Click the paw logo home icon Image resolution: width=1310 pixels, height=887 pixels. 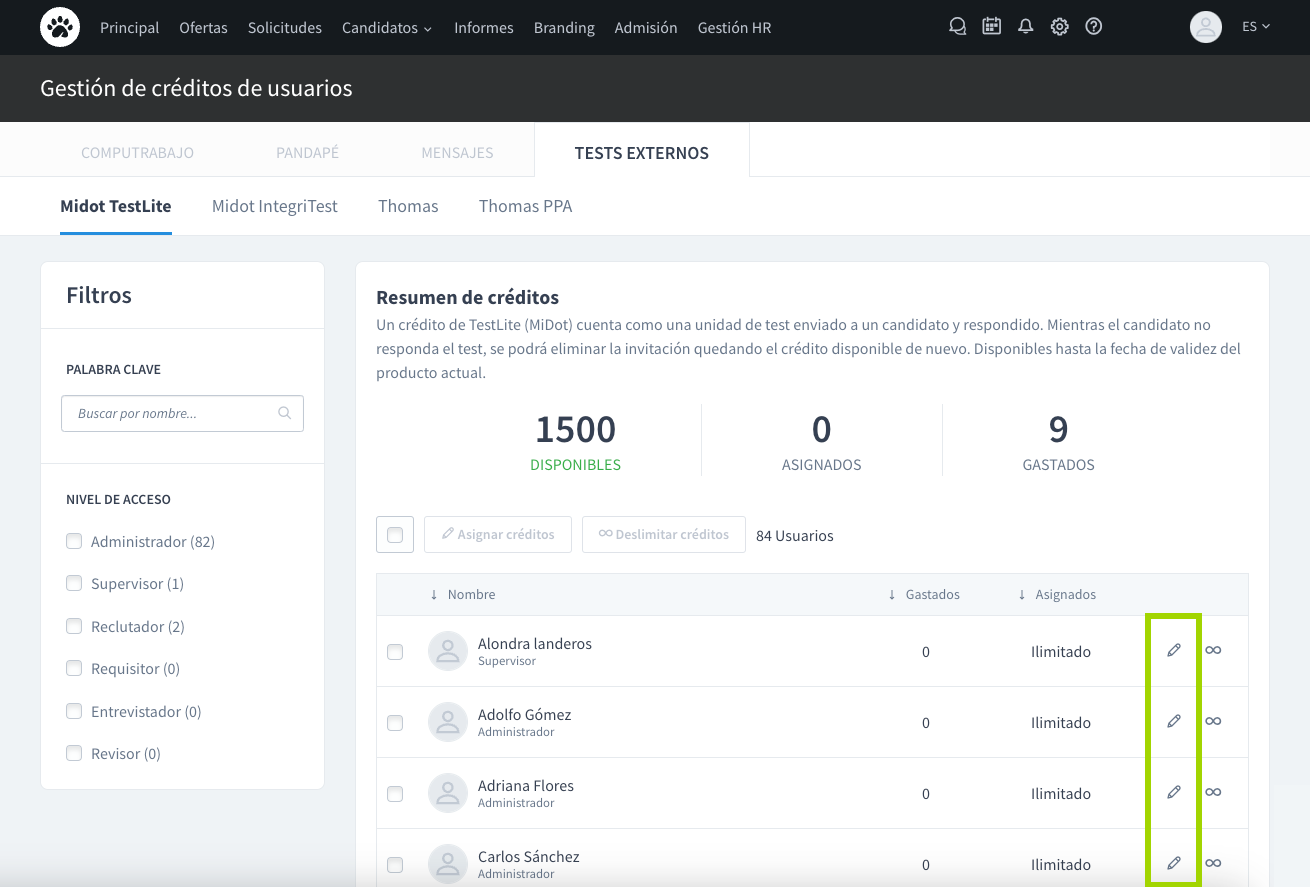pyautogui.click(x=60, y=27)
